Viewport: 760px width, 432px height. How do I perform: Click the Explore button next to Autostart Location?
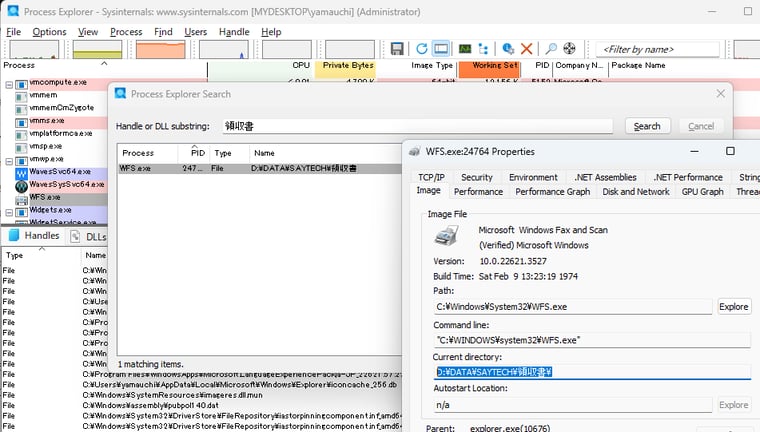coord(734,405)
